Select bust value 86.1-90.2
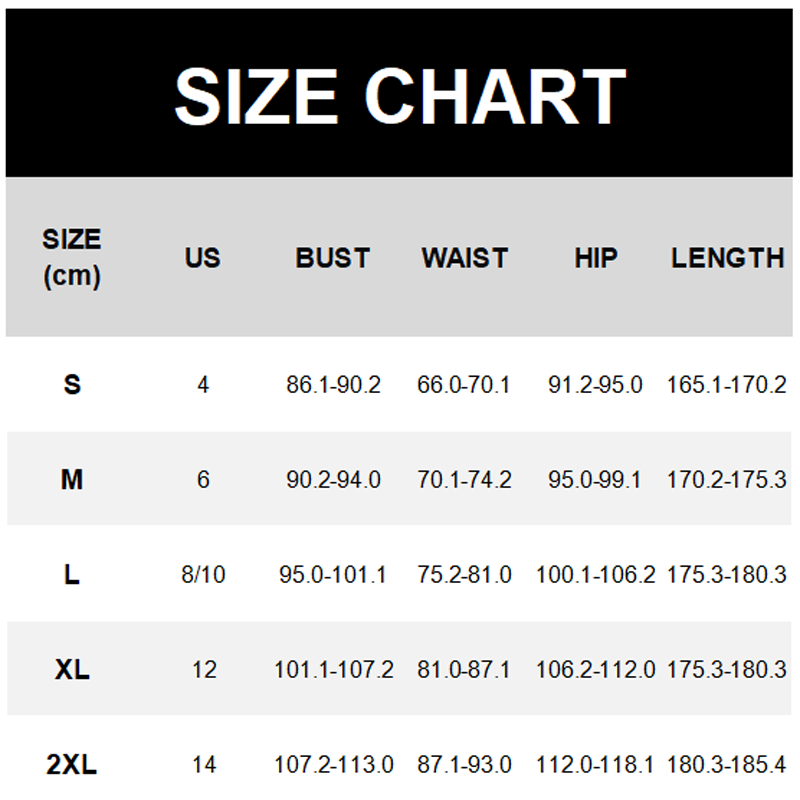This screenshot has height=800, width=800. [x=333, y=384]
